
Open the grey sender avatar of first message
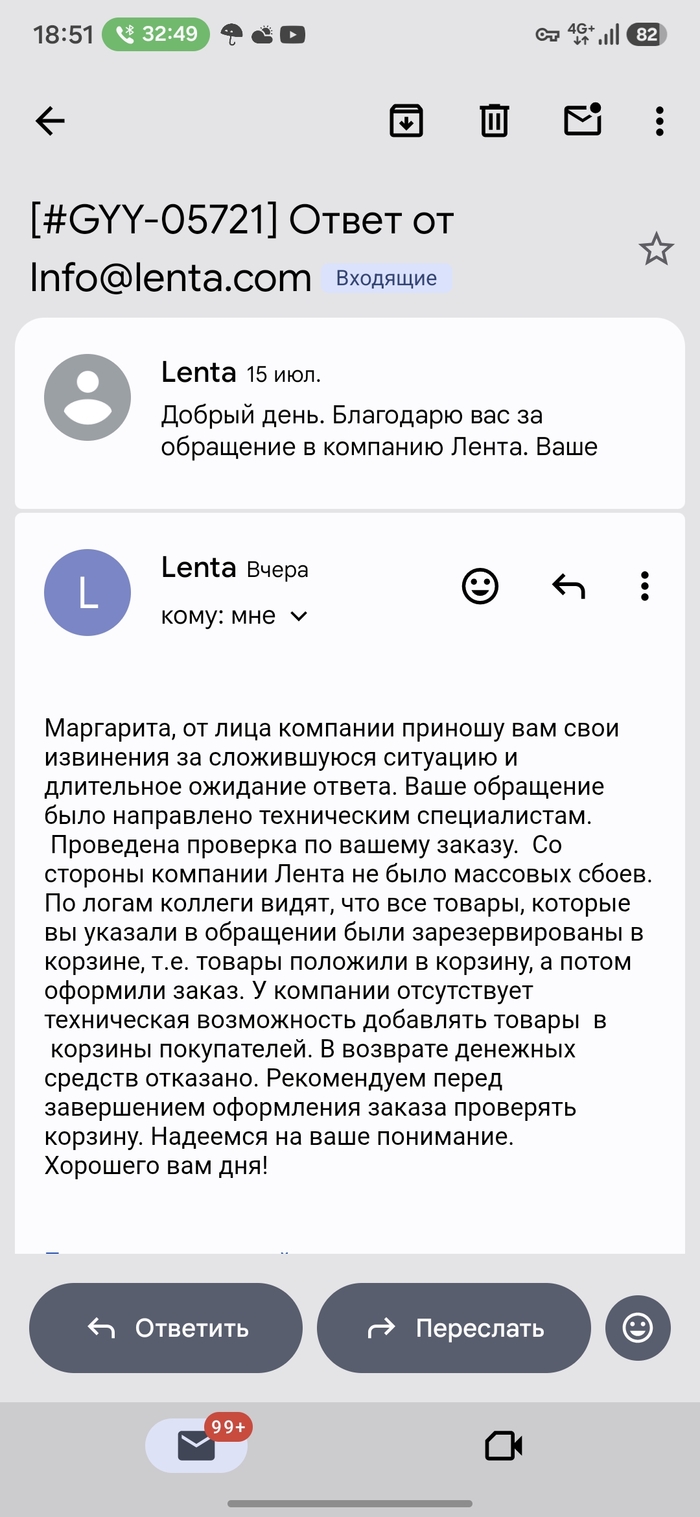coord(88,397)
